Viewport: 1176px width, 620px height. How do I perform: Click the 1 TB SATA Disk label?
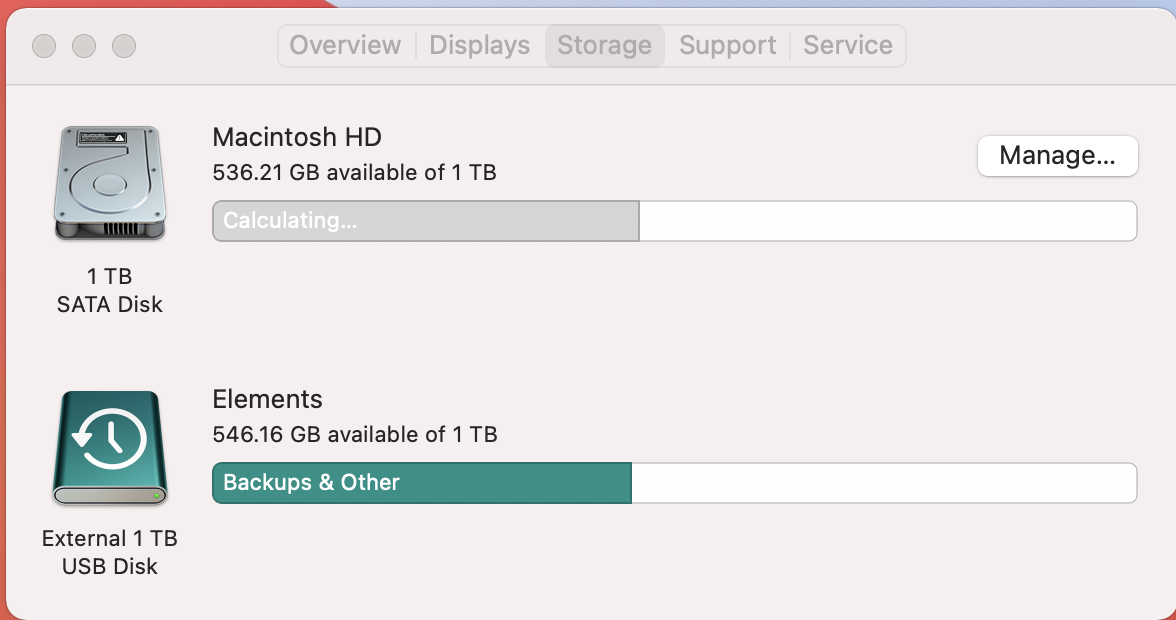pyautogui.click(x=109, y=290)
